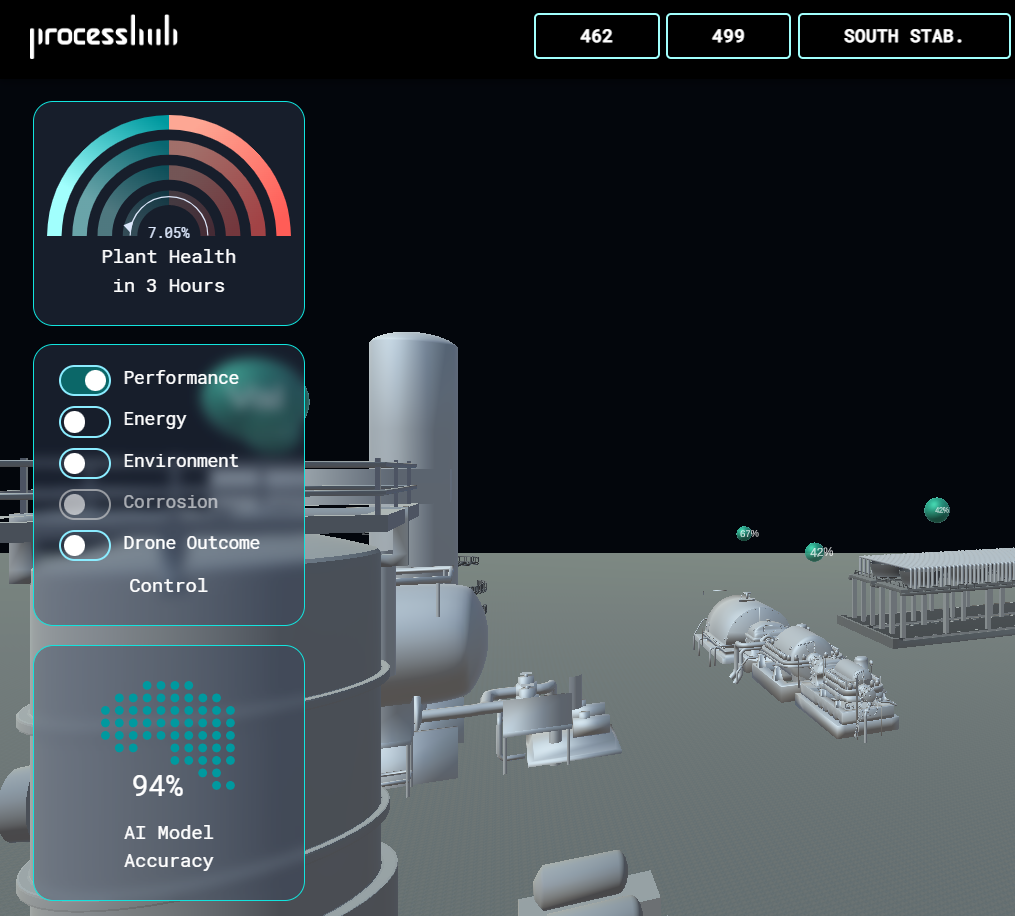Viewport: 1015px width, 916px height.
Task: Toggle the greyed-out Corrosion switch
Action: [85, 504]
